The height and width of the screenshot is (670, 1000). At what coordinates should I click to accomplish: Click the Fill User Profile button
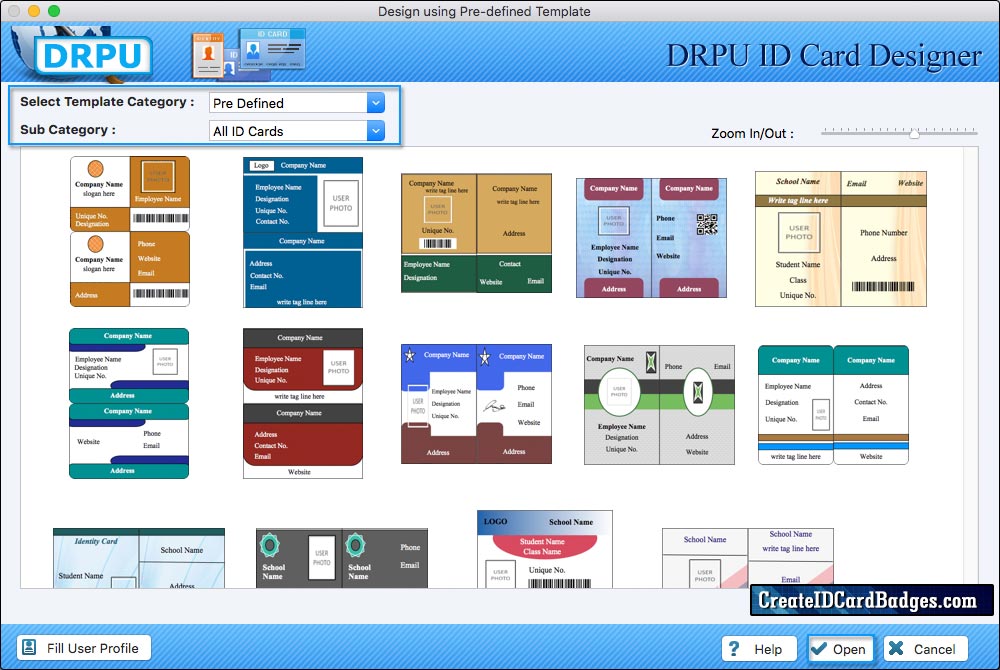click(x=84, y=648)
